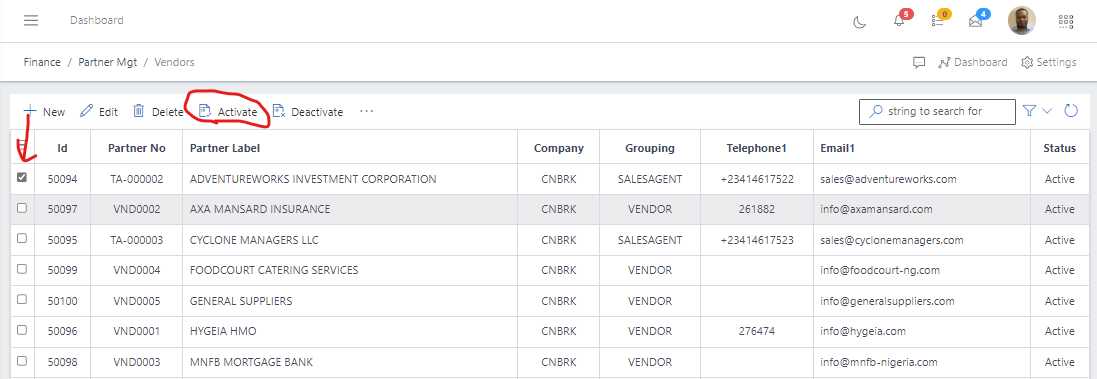Select the MNFB MORTGAGE BANK label
The image size is (1097, 379).
[251, 362]
